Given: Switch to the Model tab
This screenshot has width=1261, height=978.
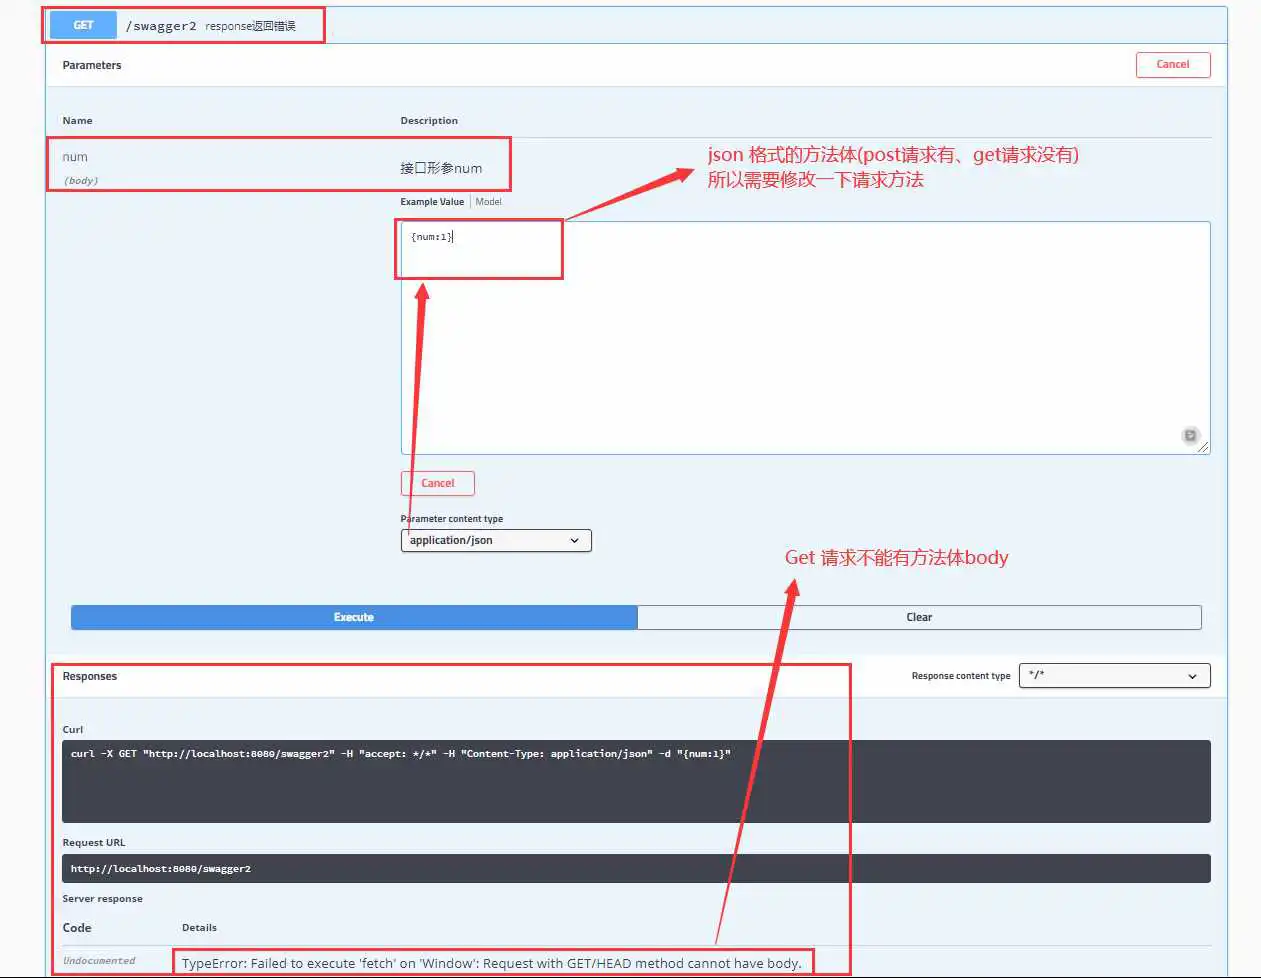Looking at the screenshot, I should click(489, 202).
